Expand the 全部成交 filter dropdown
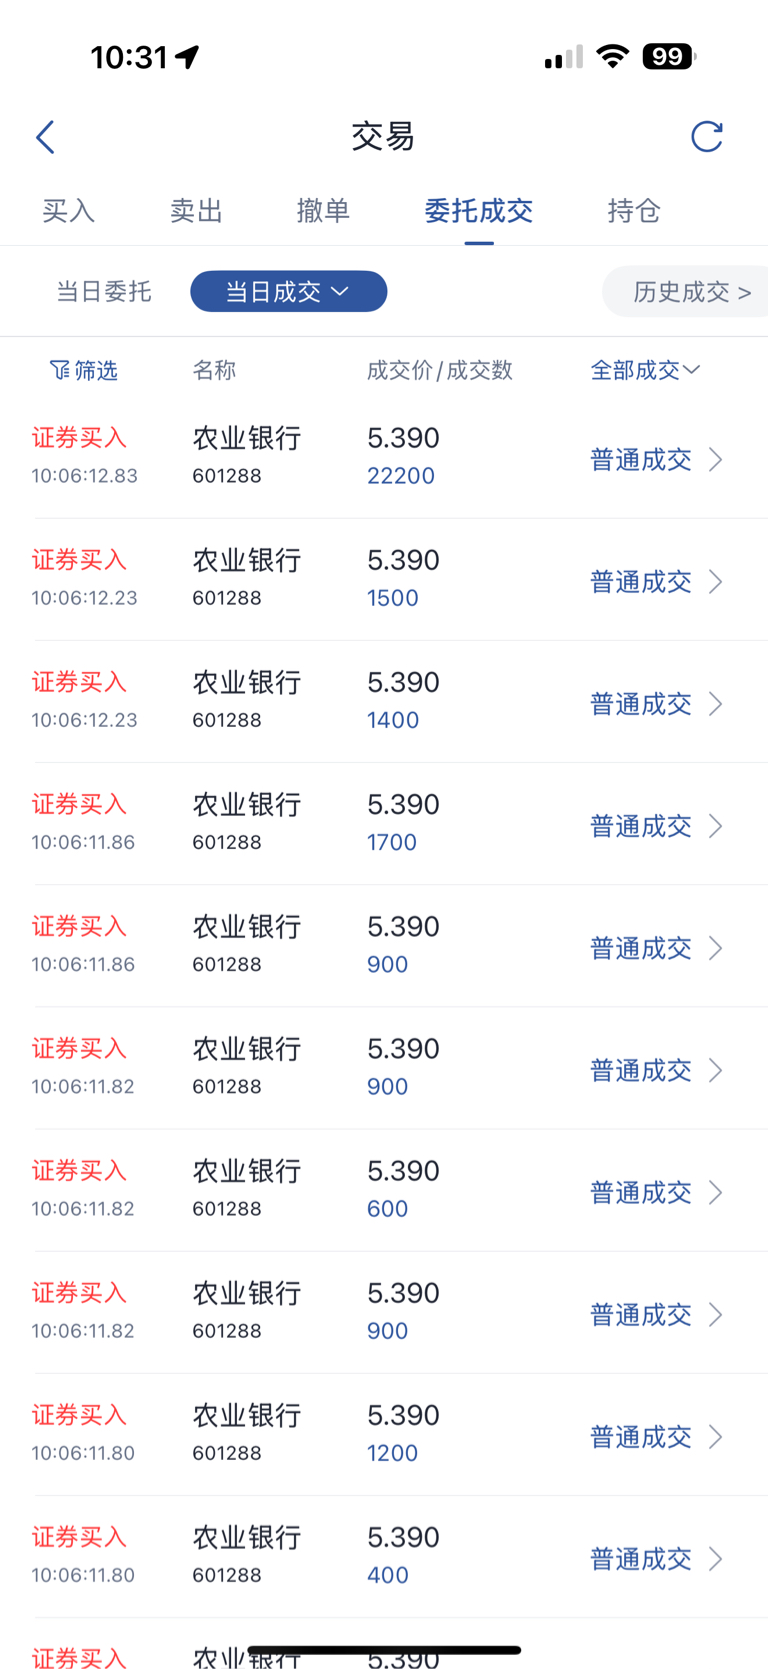This screenshot has width=768, height=1669. tap(645, 370)
